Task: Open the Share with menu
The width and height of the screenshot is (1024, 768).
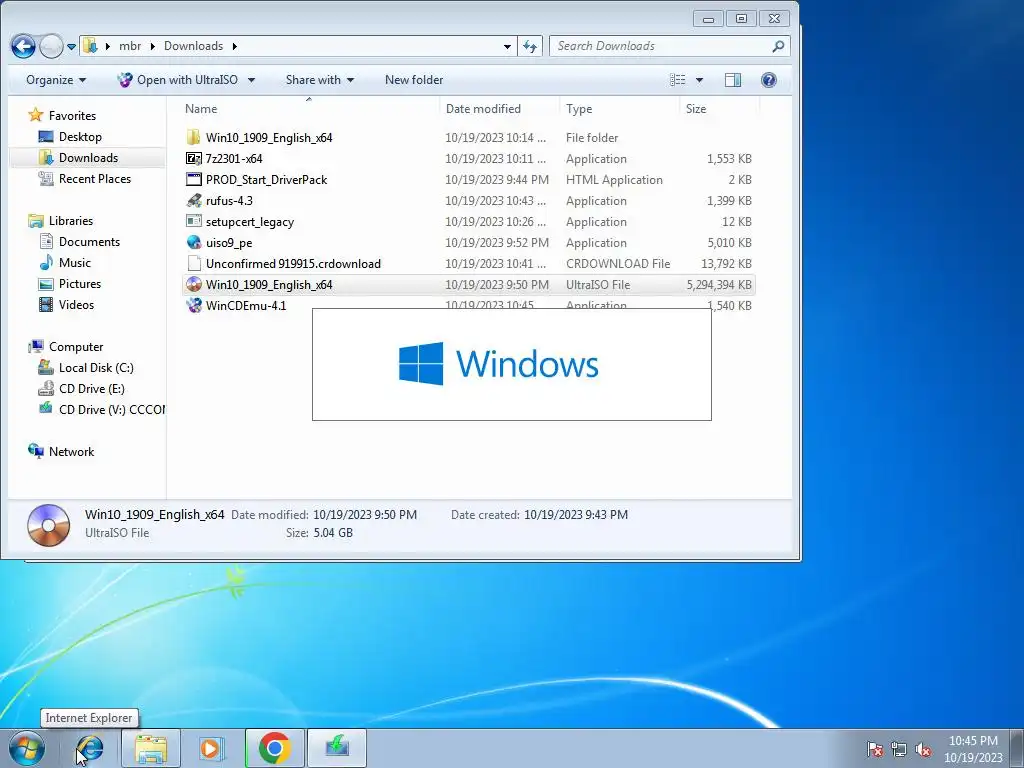Action: 319,80
